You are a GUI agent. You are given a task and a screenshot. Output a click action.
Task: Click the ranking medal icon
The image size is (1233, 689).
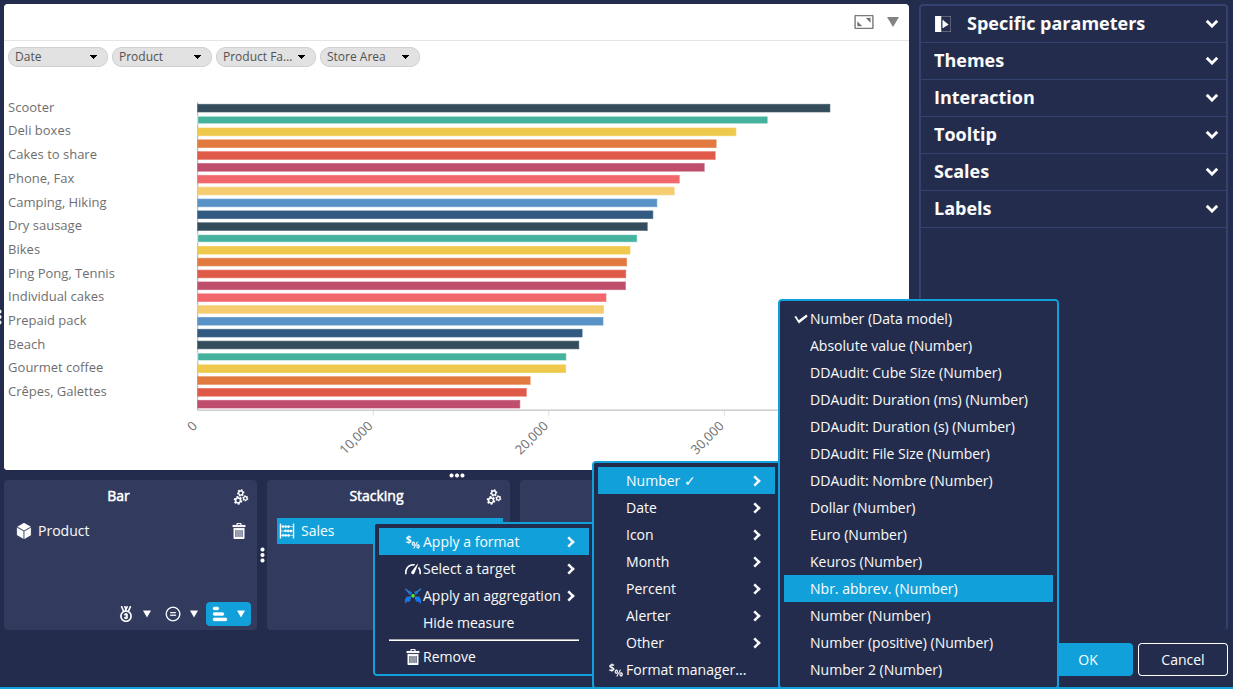[125, 614]
